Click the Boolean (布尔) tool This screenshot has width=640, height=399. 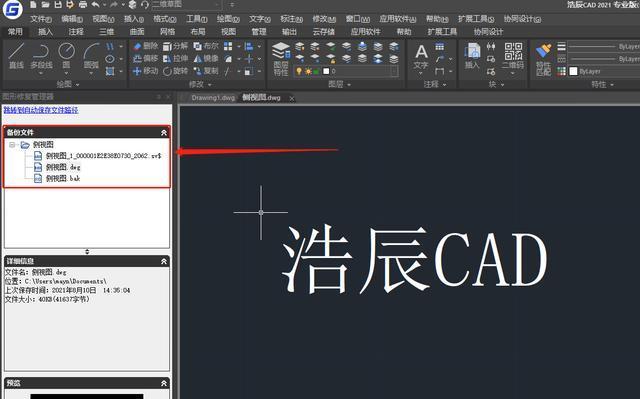[206, 46]
